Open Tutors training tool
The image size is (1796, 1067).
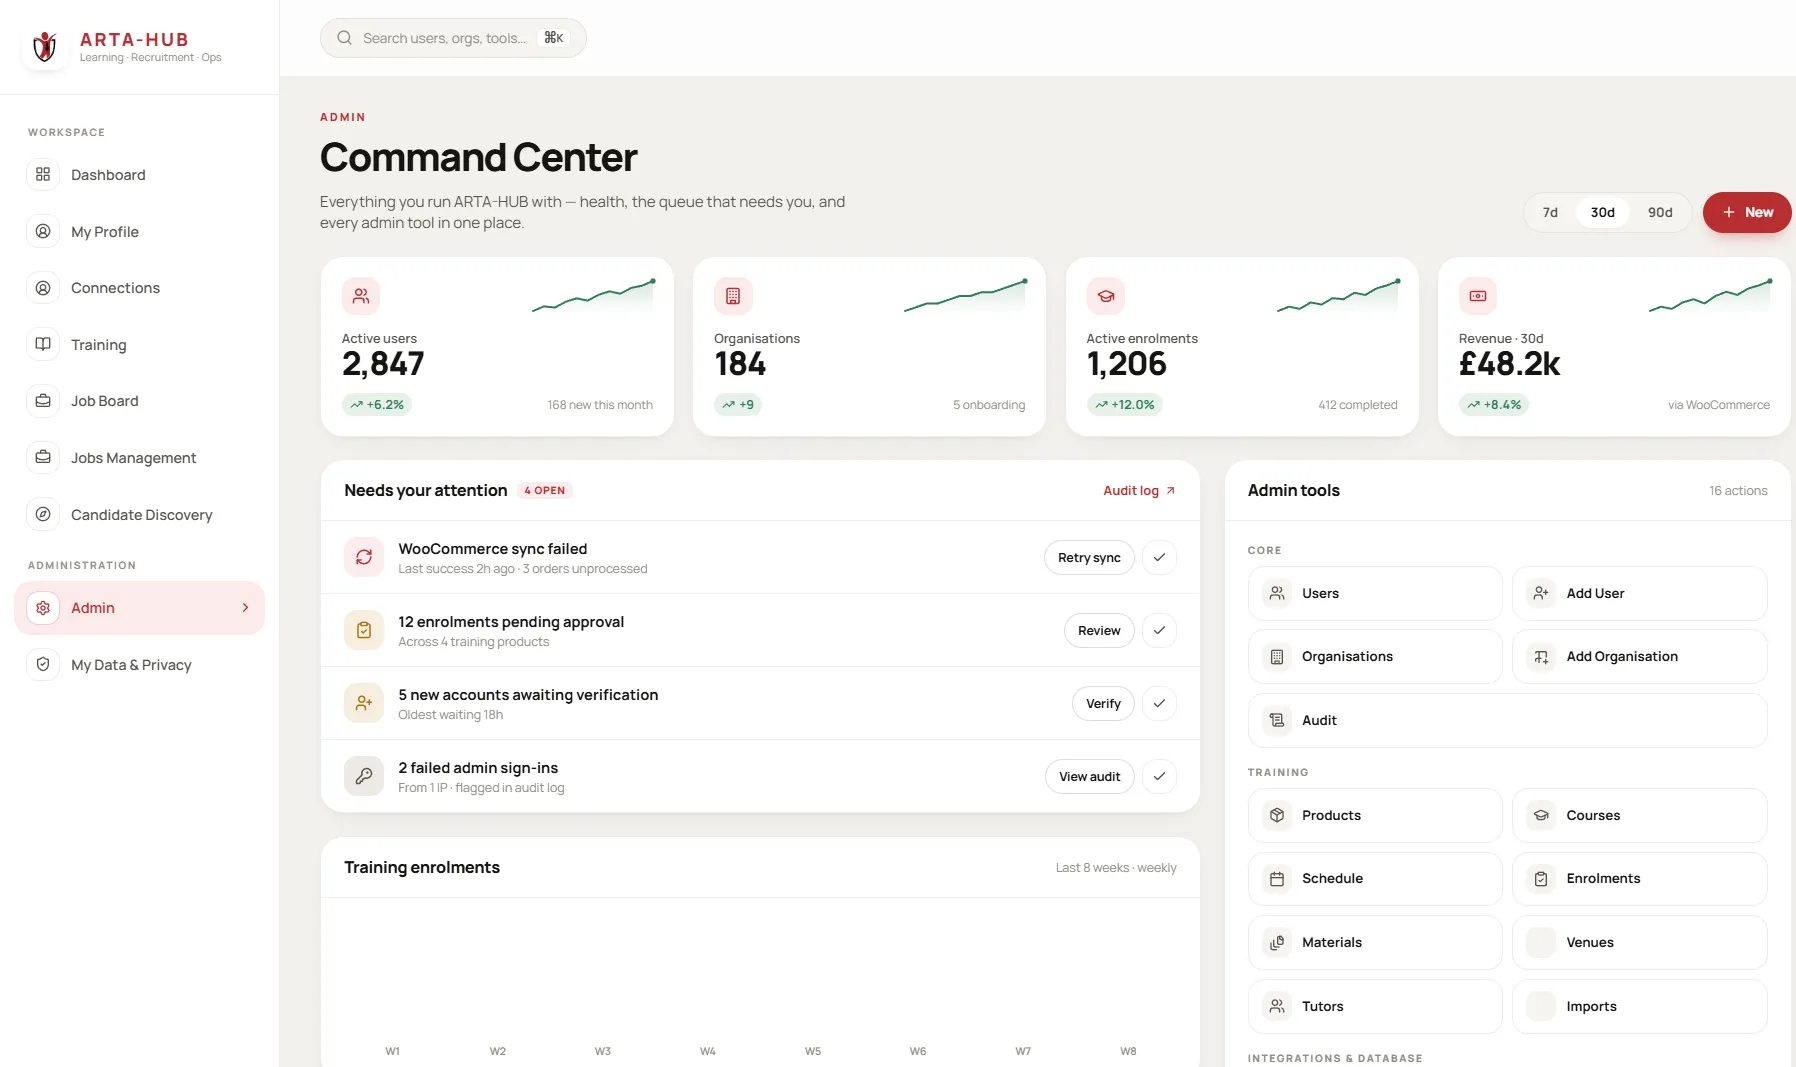pyautogui.click(x=1375, y=1006)
